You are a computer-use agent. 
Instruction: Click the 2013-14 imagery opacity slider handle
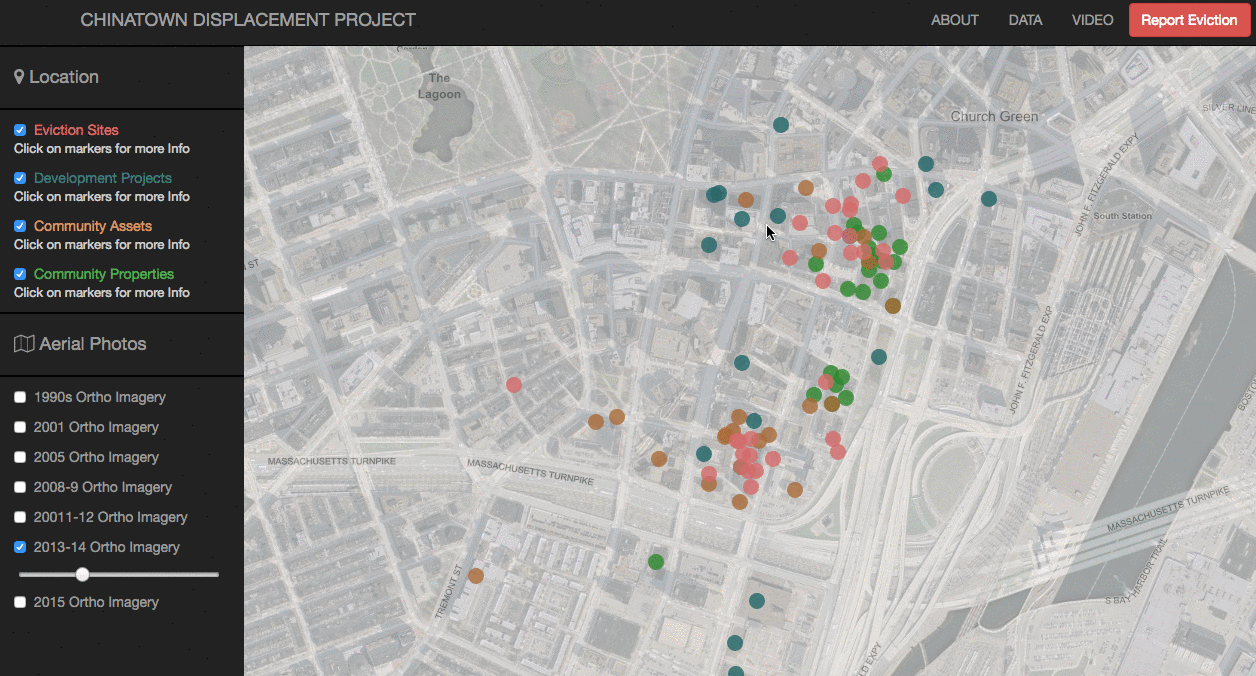tap(83, 574)
